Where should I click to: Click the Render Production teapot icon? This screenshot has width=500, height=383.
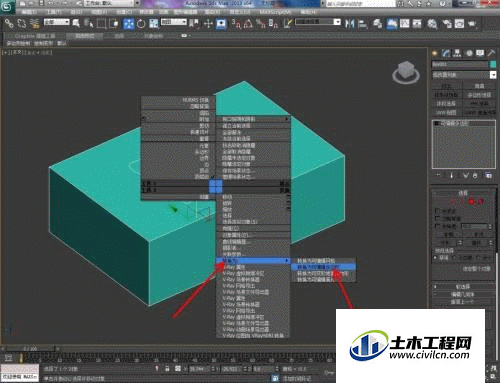[472, 23]
